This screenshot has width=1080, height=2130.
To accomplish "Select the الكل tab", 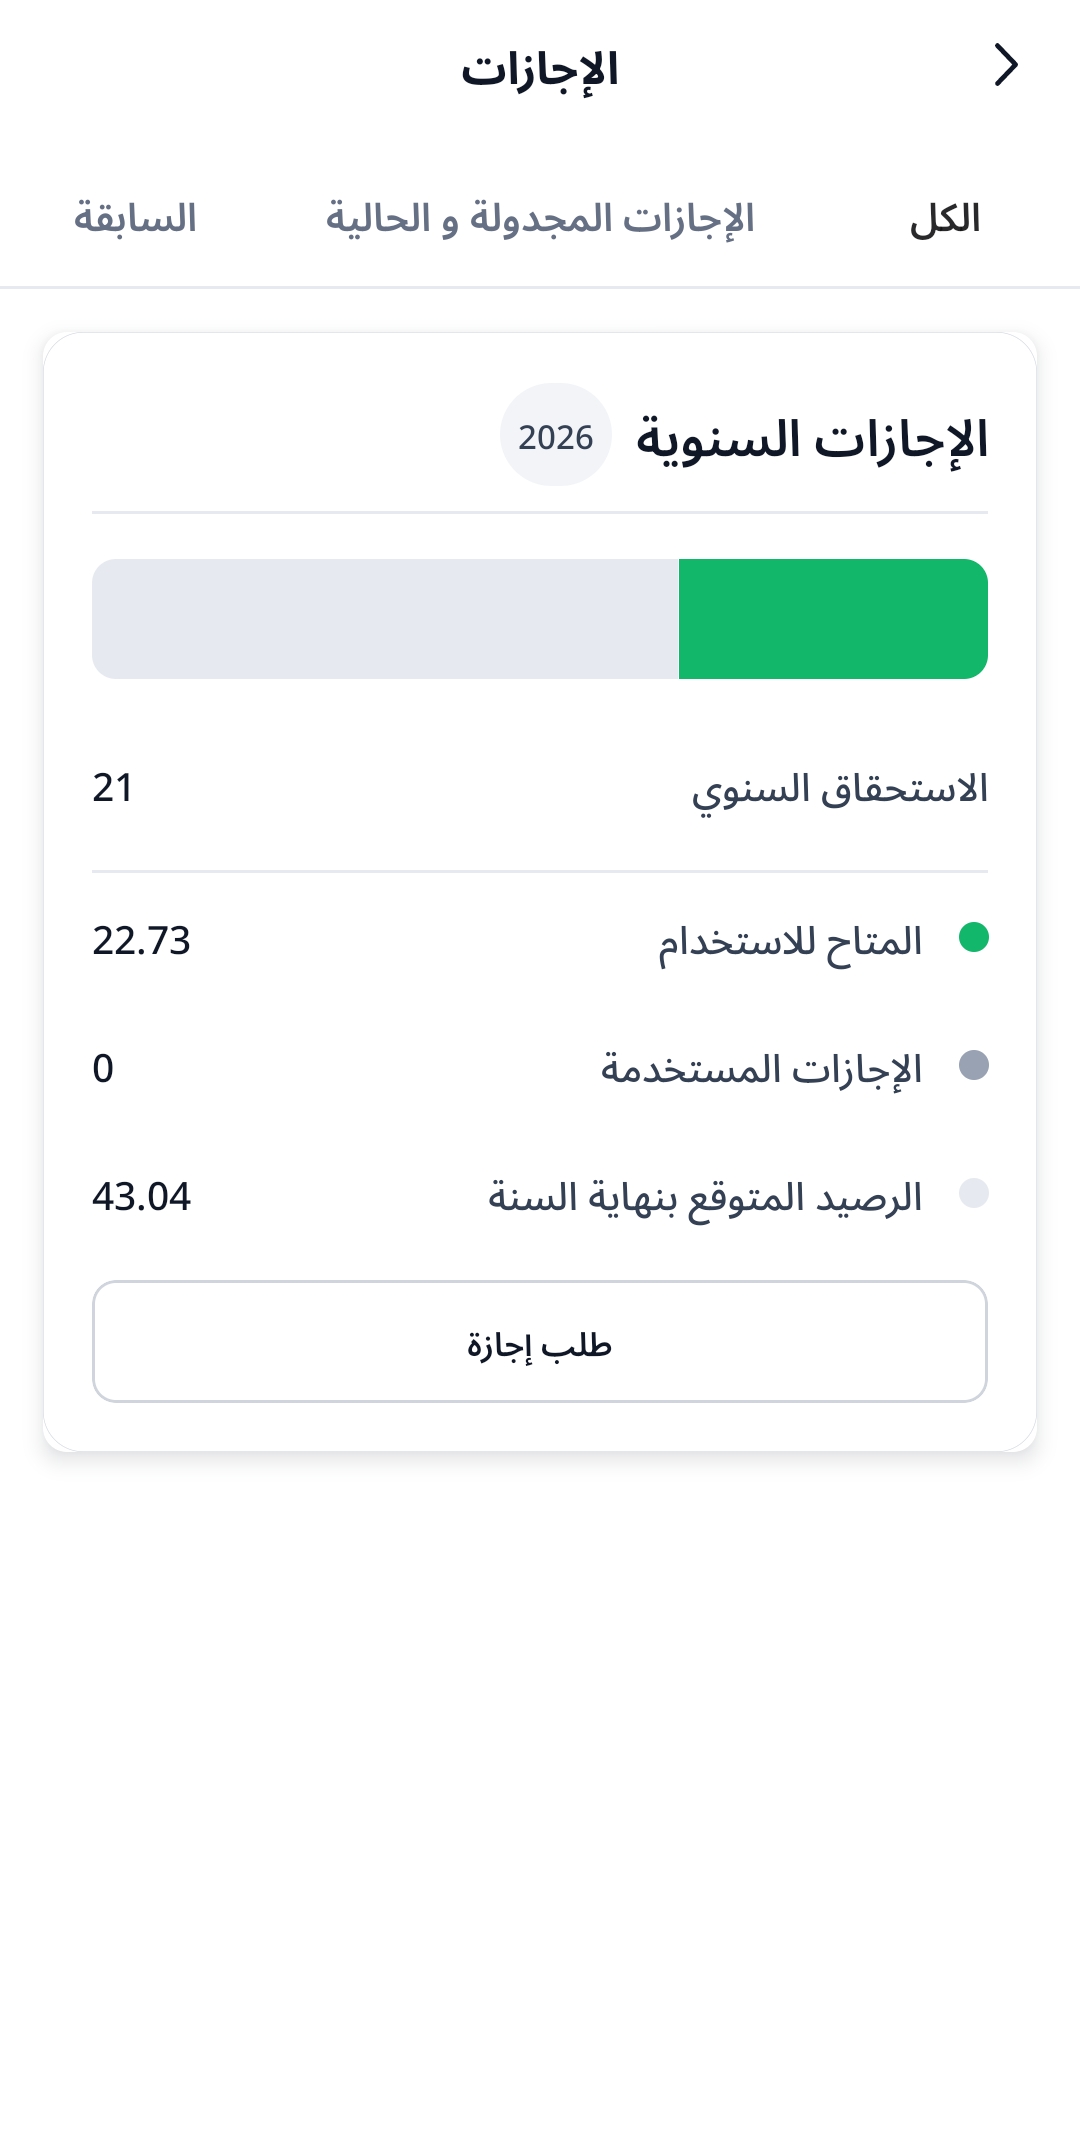I will 944,219.
